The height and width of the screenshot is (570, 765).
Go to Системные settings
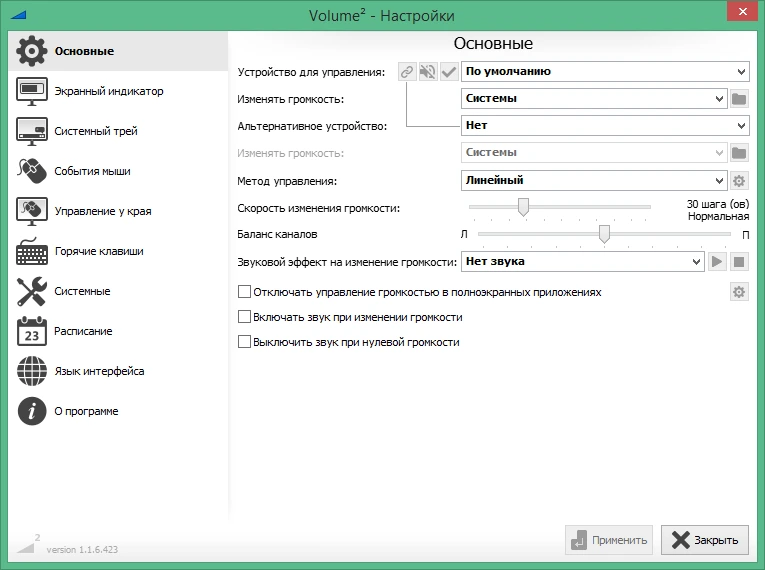[x=82, y=291]
